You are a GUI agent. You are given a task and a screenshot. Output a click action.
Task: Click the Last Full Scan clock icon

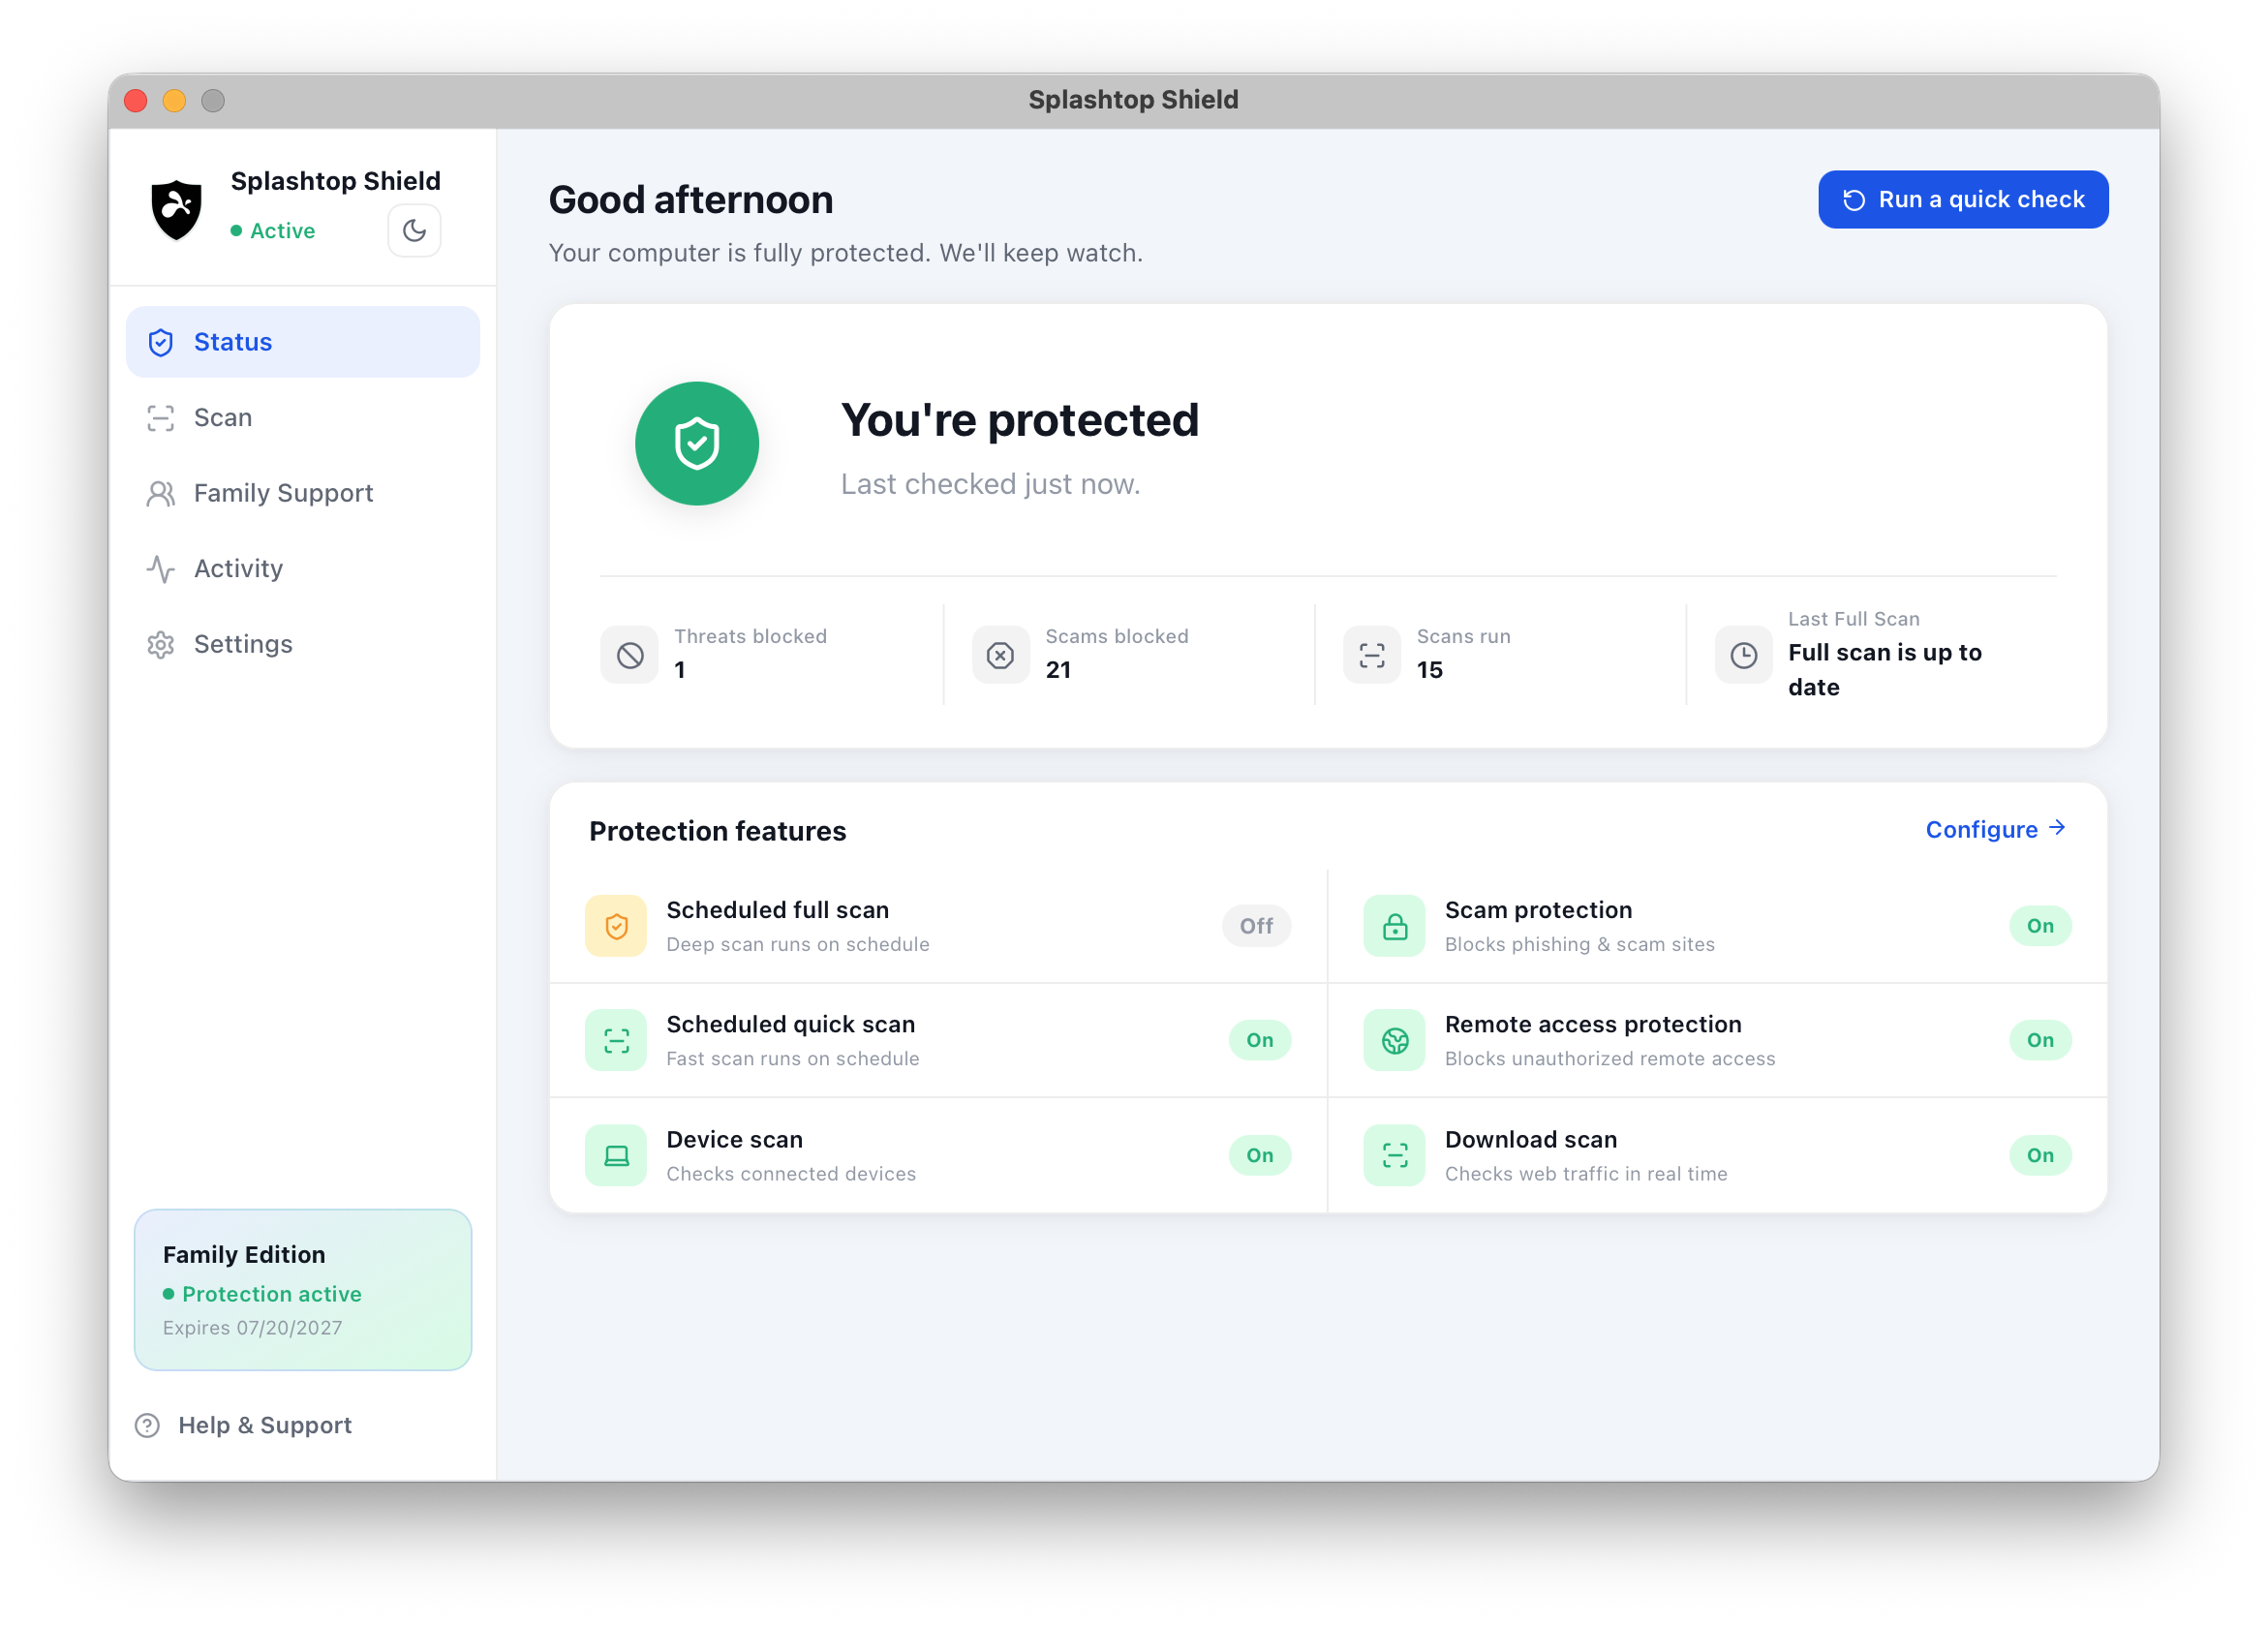(x=1744, y=655)
